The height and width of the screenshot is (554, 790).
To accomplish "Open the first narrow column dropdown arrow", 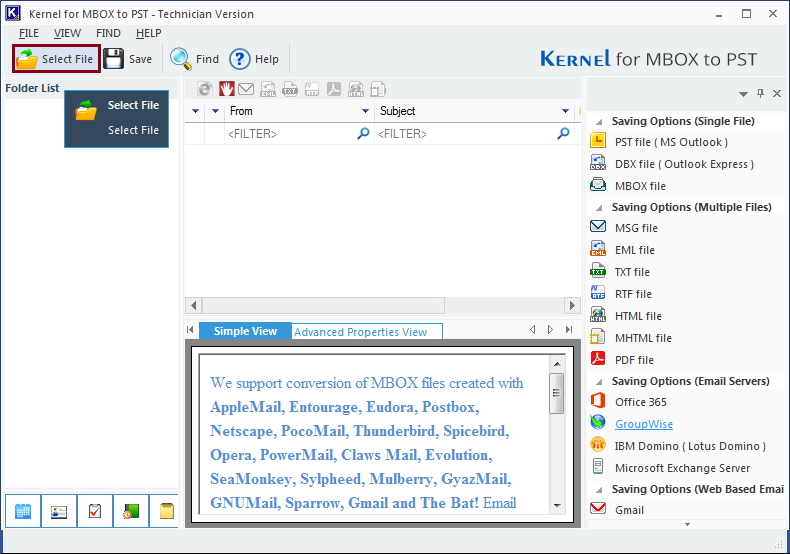I will click(195, 111).
